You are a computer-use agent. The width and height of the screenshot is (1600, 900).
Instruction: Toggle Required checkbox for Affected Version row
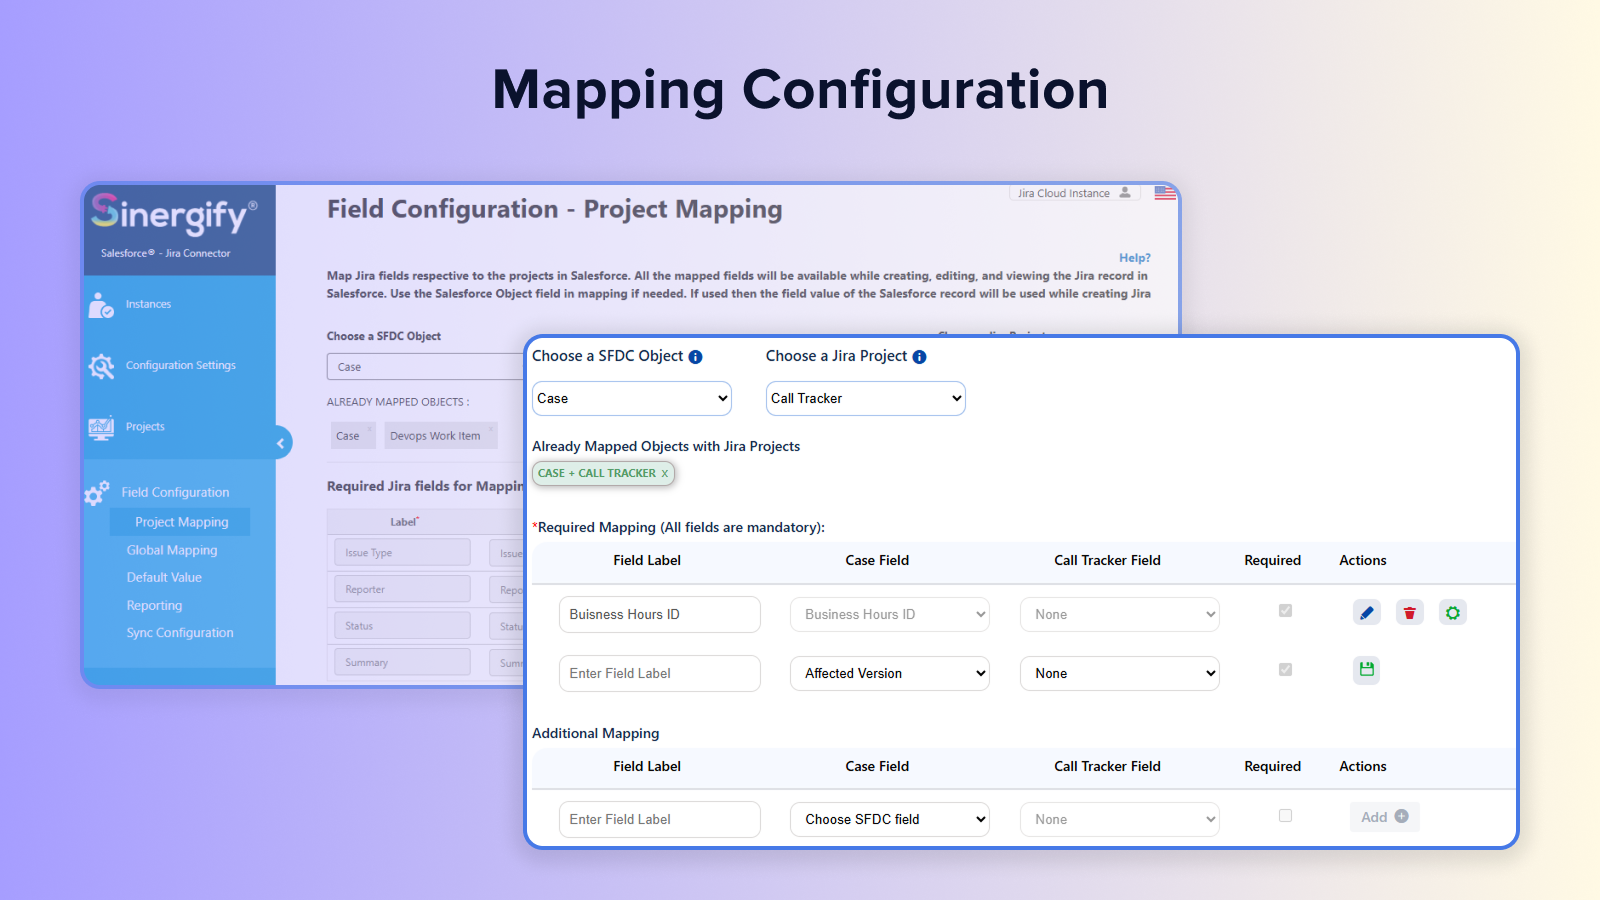pyautogui.click(x=1286, y=670)
